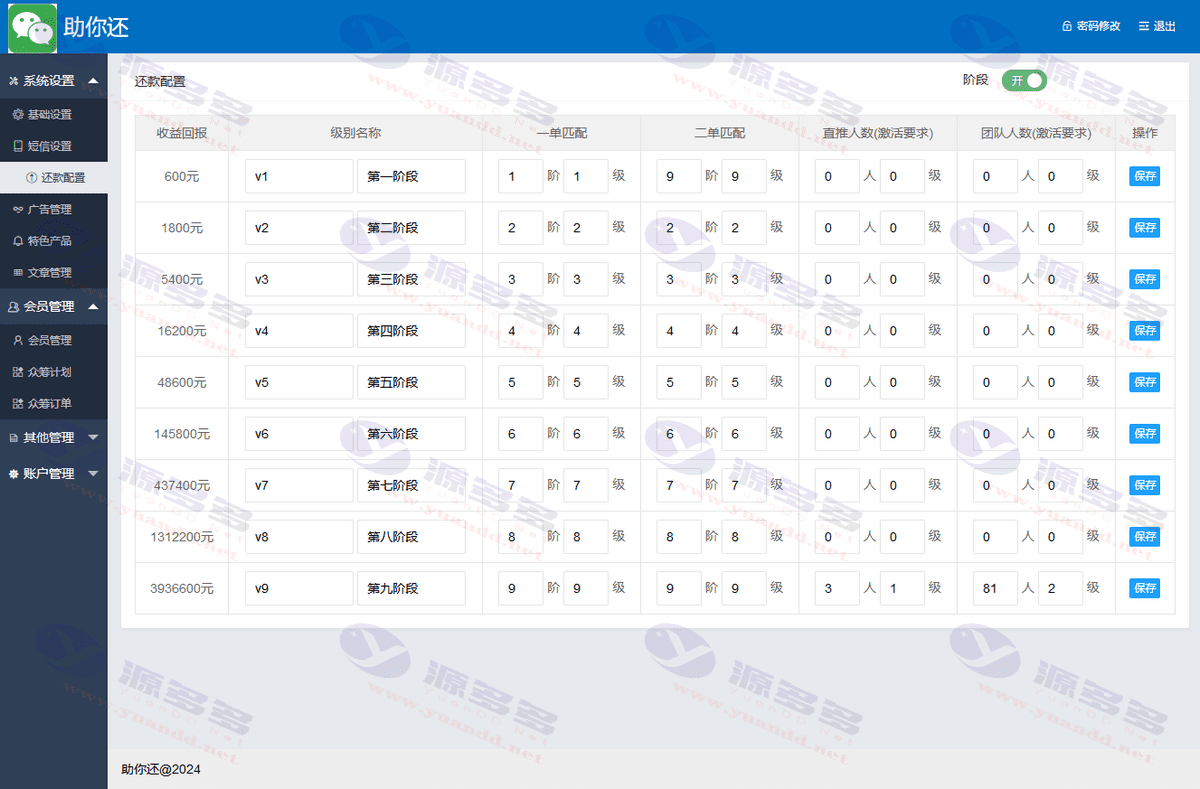The width and height of the screenshot is (1200, 789).
Task: Click the 81 team count field
Action: [x=995, y=588]
